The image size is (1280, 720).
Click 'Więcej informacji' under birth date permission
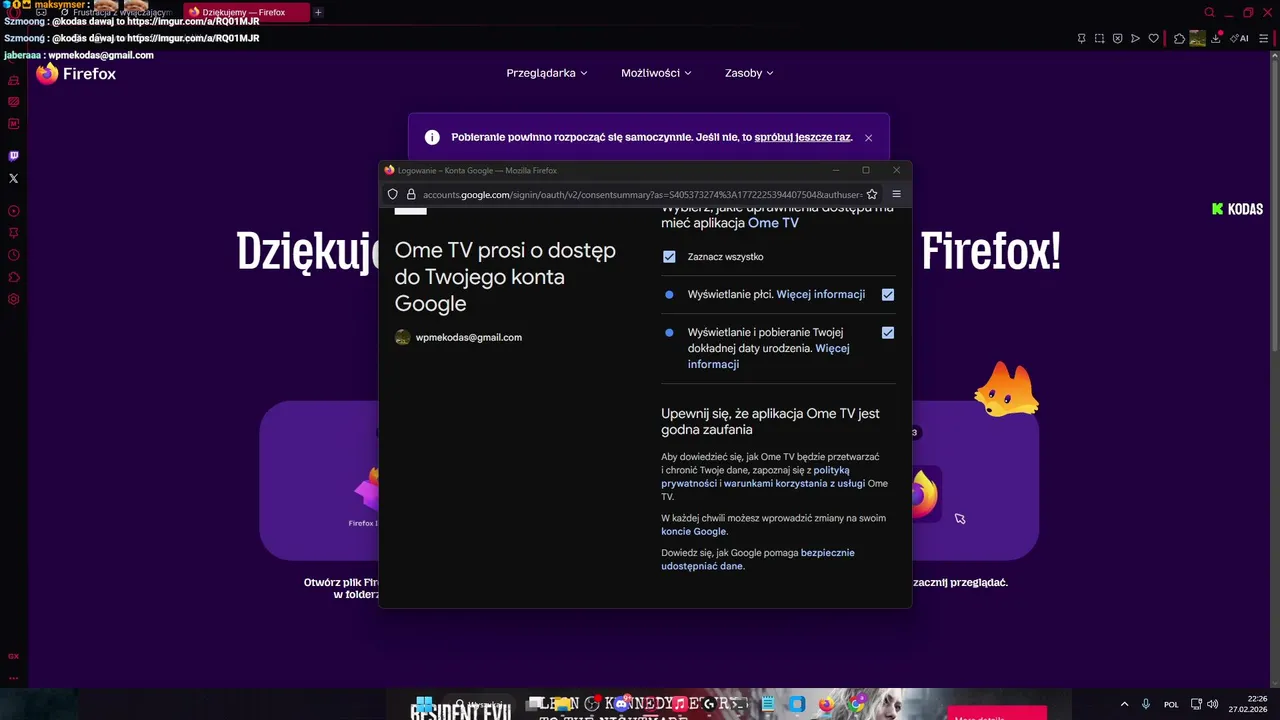(x=769, y=357)
